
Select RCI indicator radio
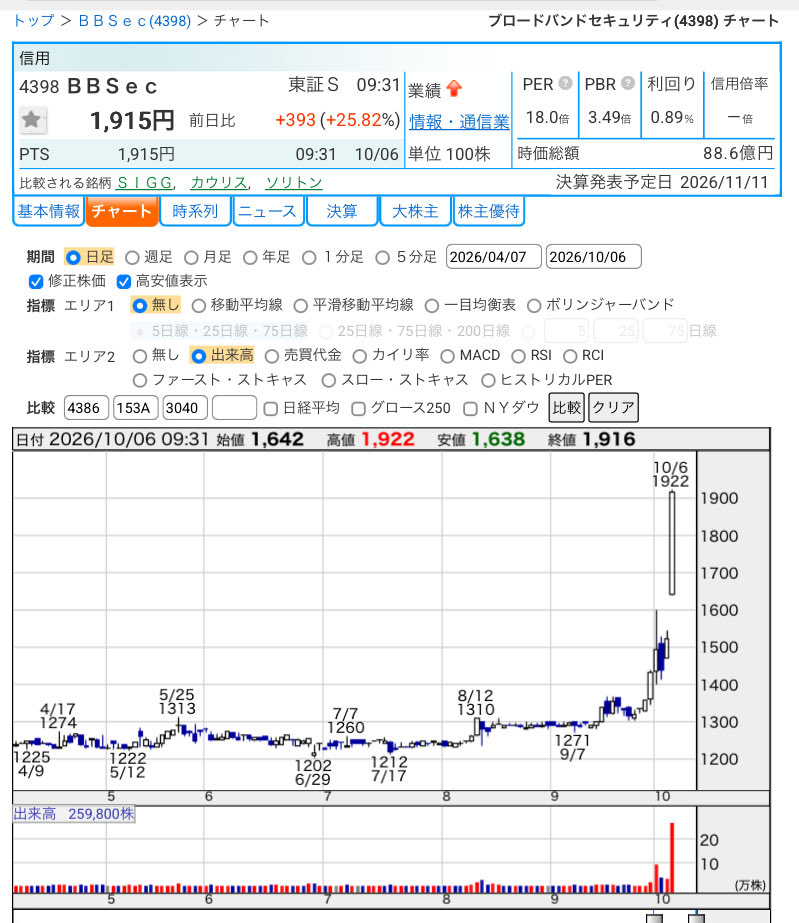[x=569, y=356]
